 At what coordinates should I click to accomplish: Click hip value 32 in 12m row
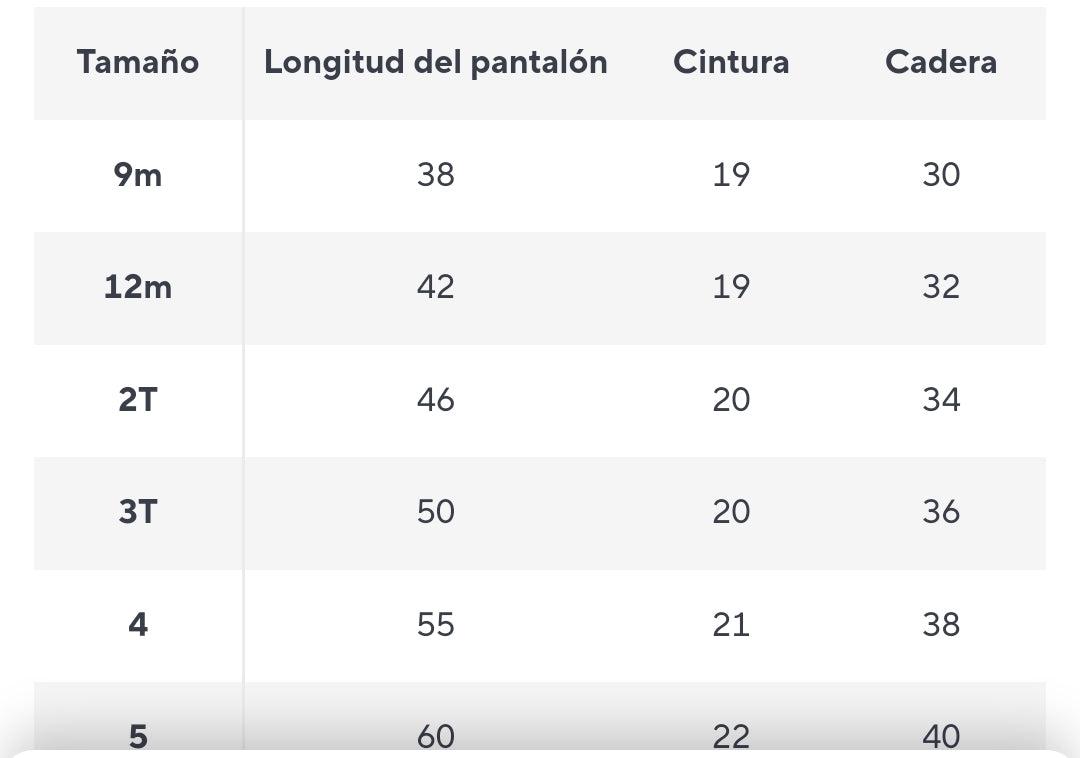tap(940, 287)
